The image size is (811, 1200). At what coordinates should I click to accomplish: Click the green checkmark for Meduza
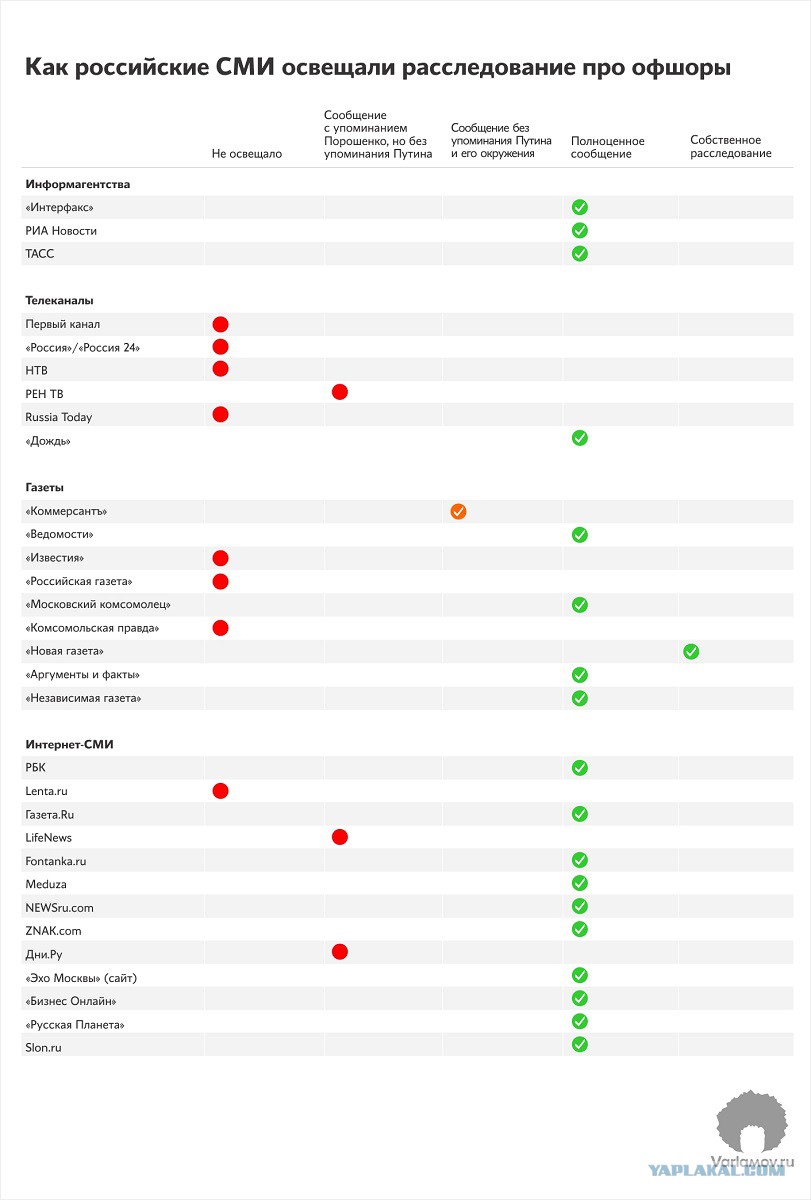(579, 883)
